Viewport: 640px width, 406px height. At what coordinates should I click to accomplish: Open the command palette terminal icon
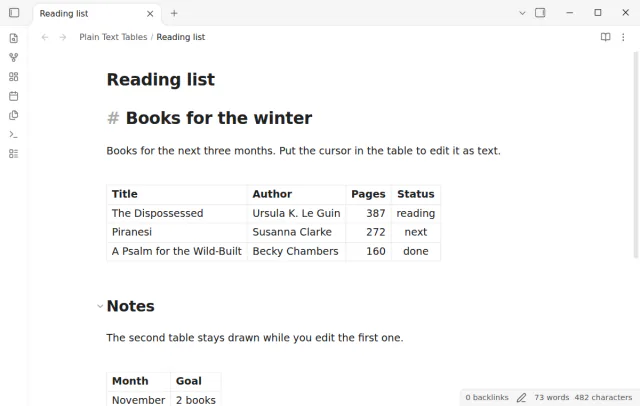pos(13,134)
